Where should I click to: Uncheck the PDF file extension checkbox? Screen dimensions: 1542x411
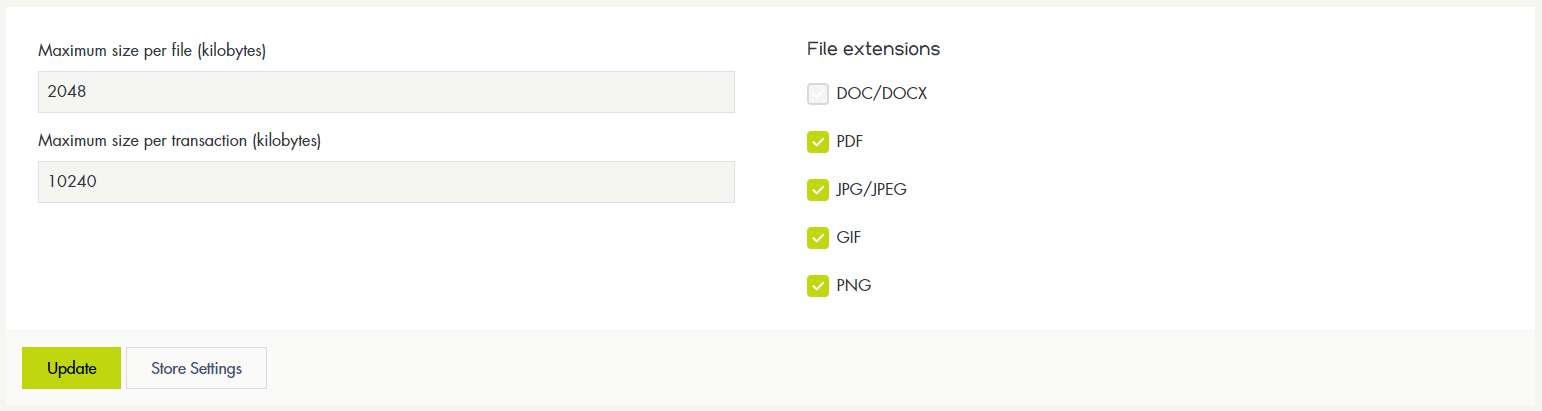click(818, 142)
